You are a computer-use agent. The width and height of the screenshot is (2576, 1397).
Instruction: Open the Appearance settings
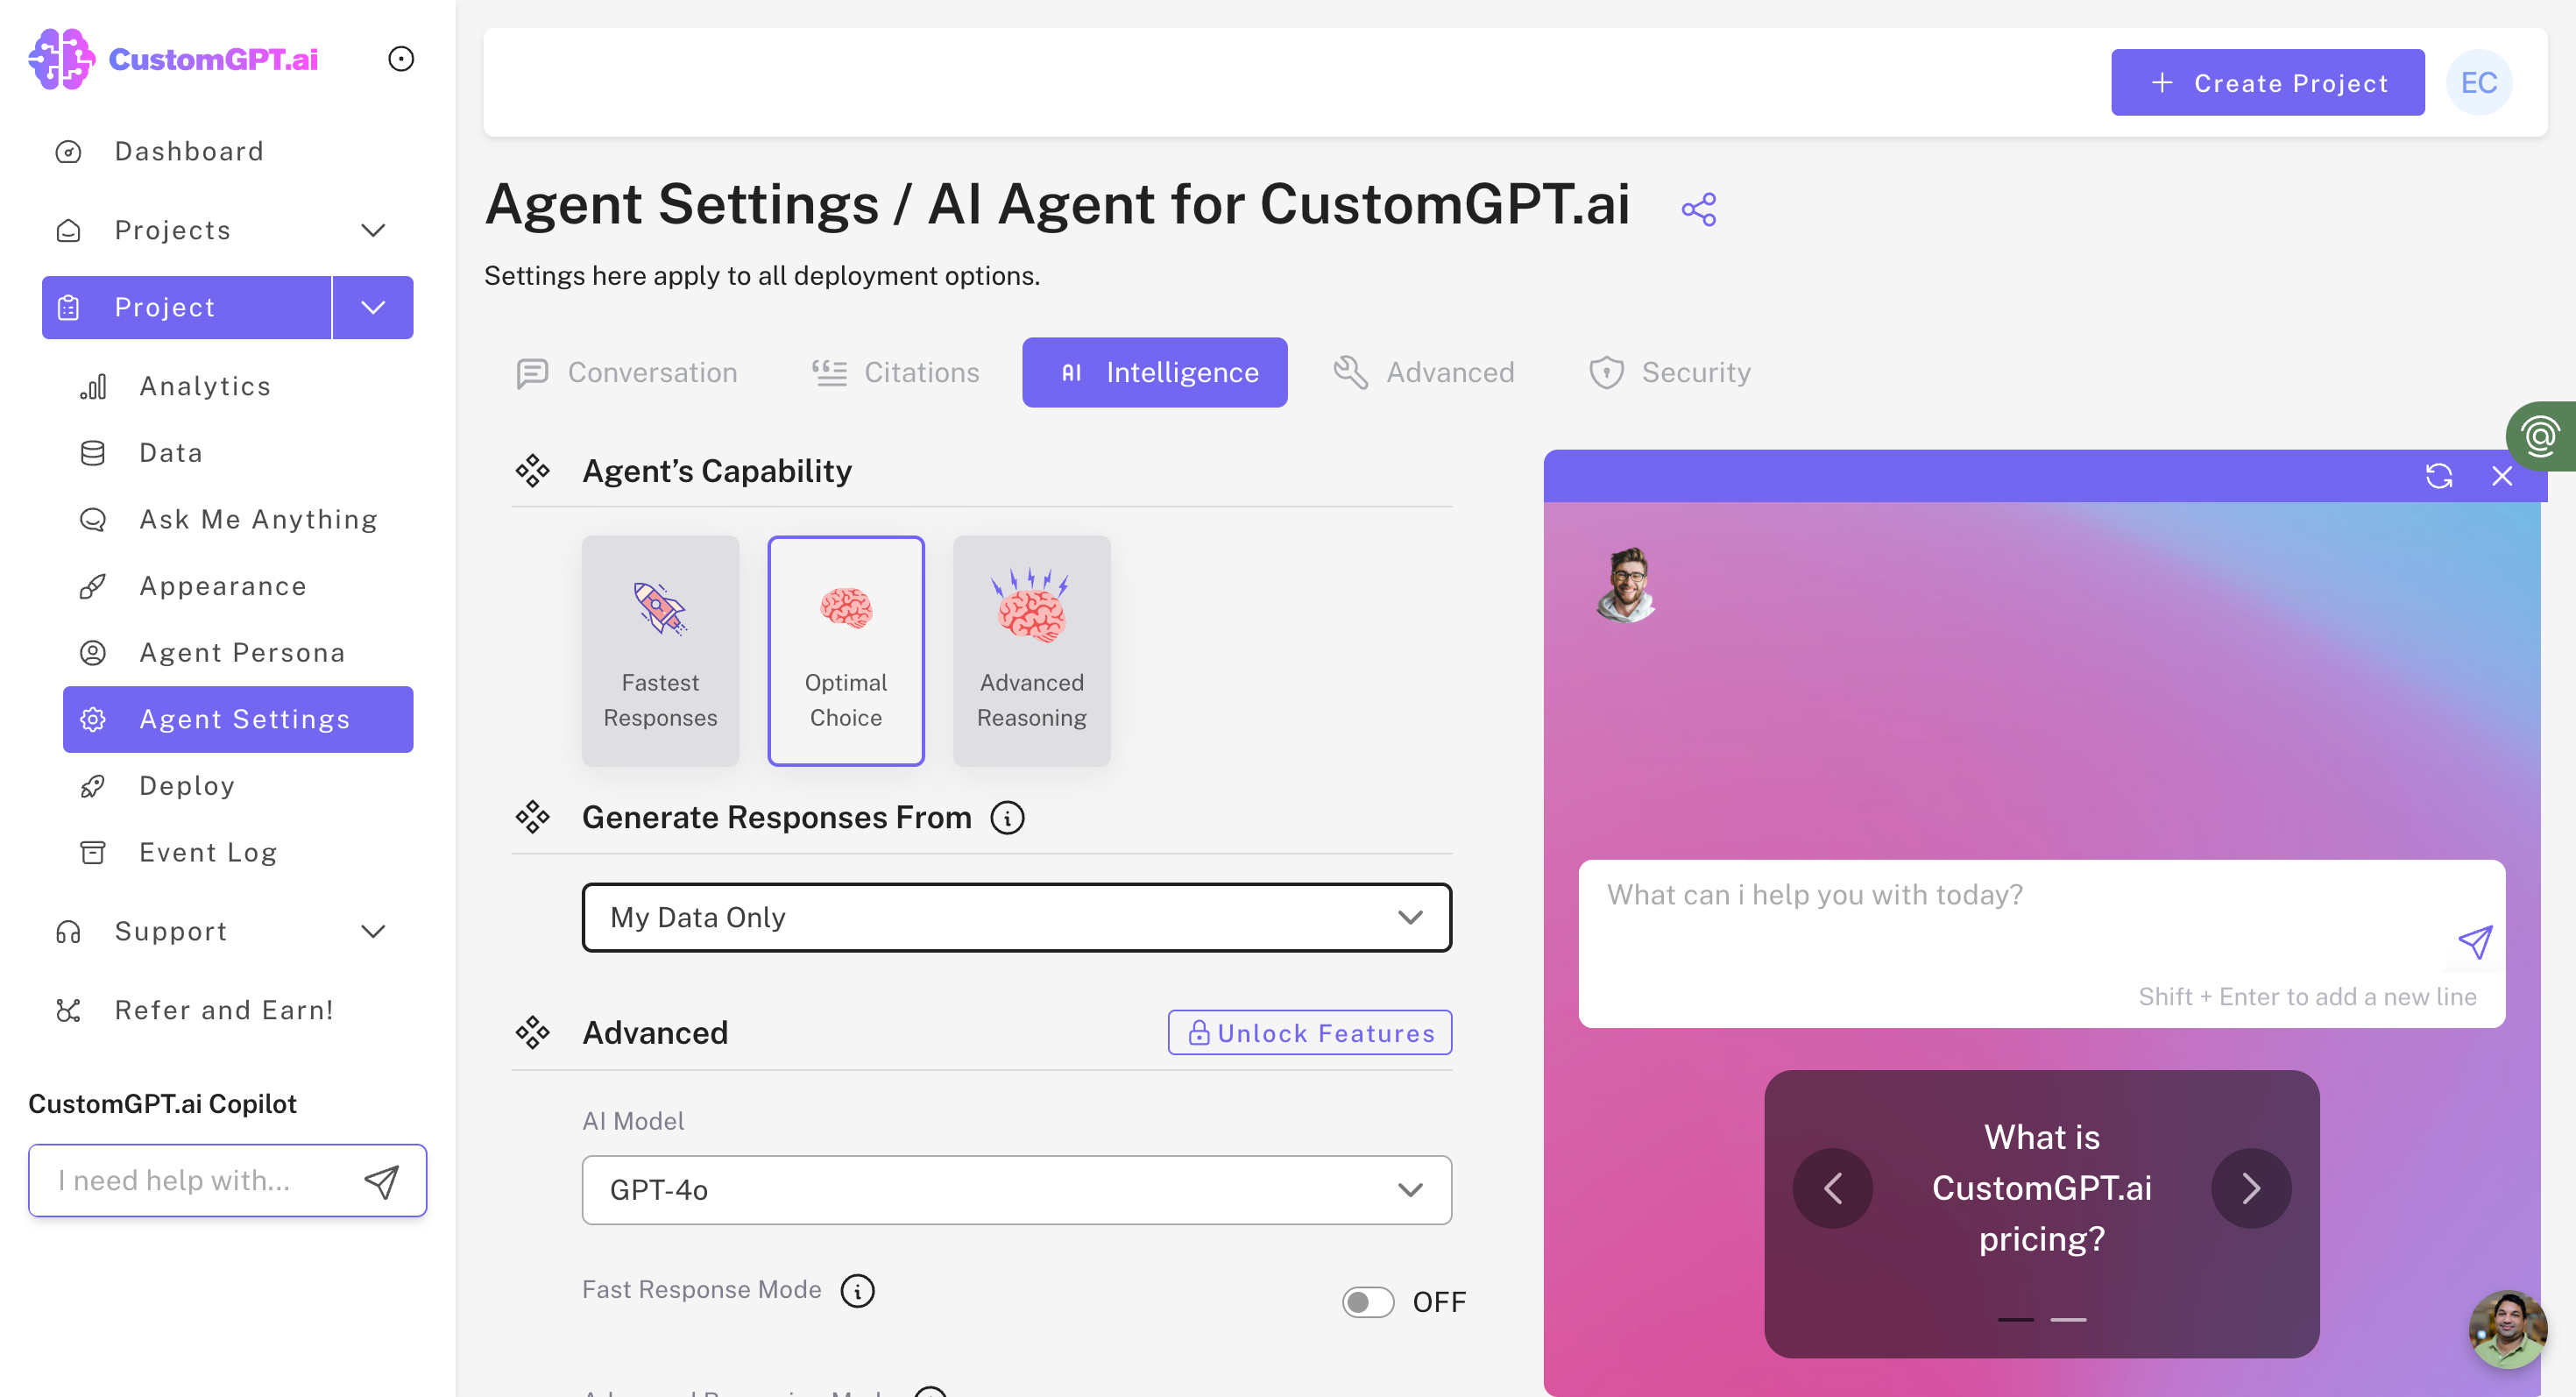pyautogui.click(x=222, y=586)
